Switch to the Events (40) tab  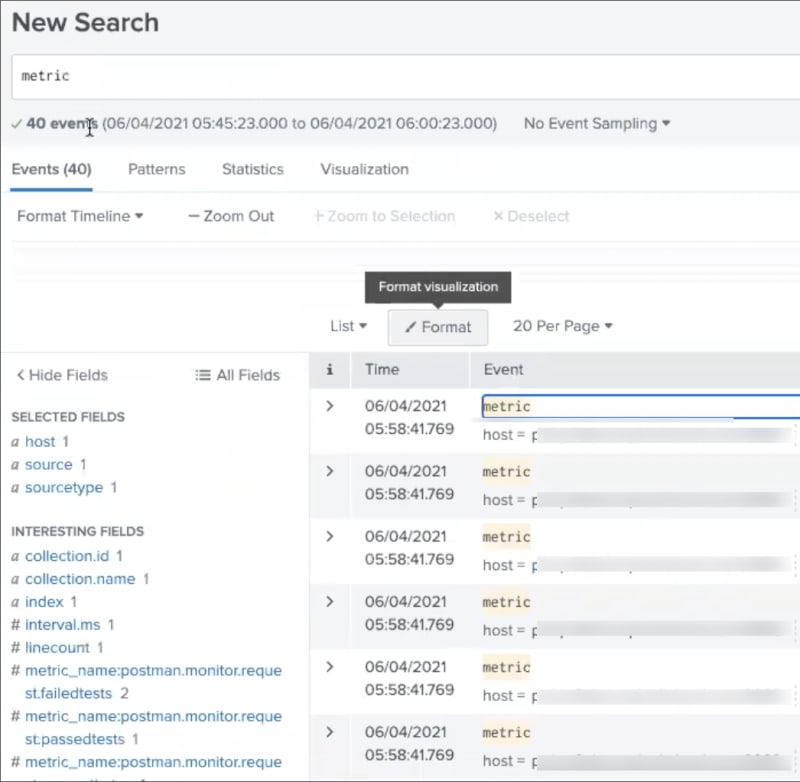[x=52, y=169]
